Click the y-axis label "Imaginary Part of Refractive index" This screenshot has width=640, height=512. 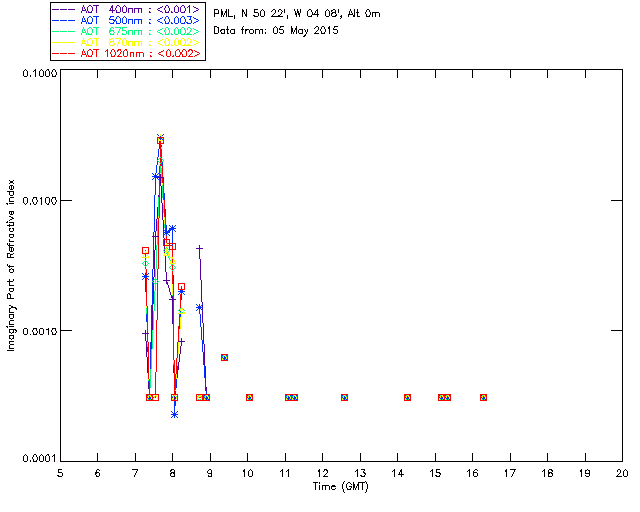(x=11, y=265)
